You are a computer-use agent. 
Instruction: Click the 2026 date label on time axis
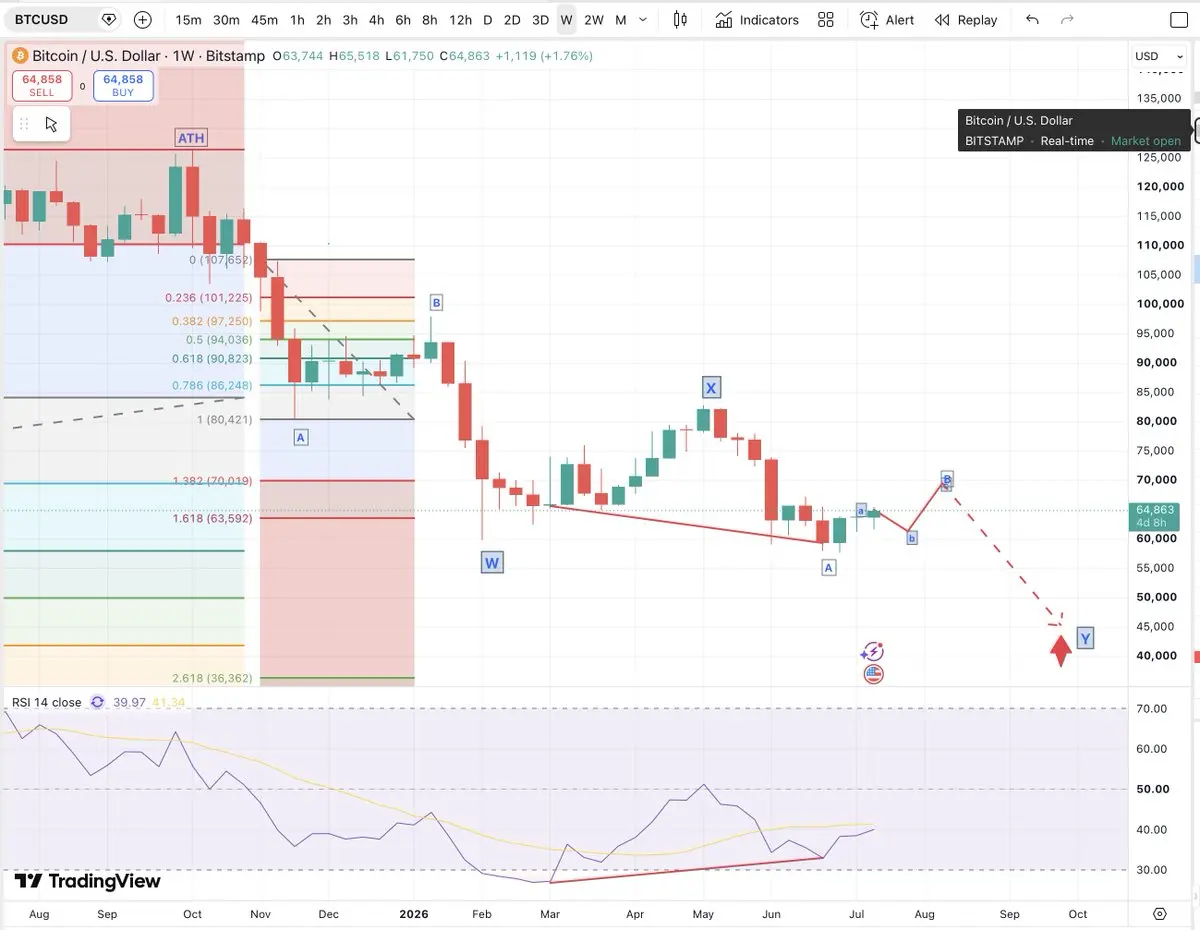(413, 914)
